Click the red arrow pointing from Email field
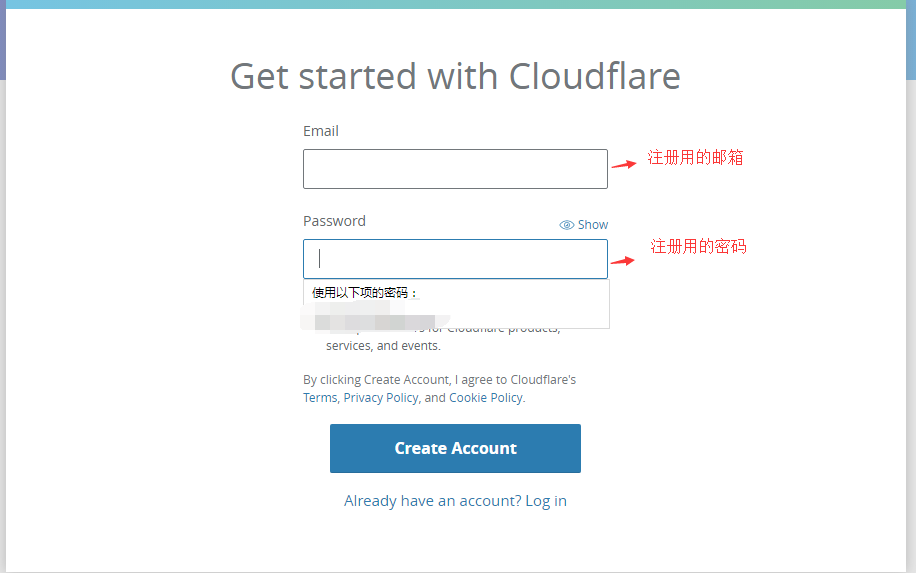This screenshot has height=573, width=916. tap(624, 165)
